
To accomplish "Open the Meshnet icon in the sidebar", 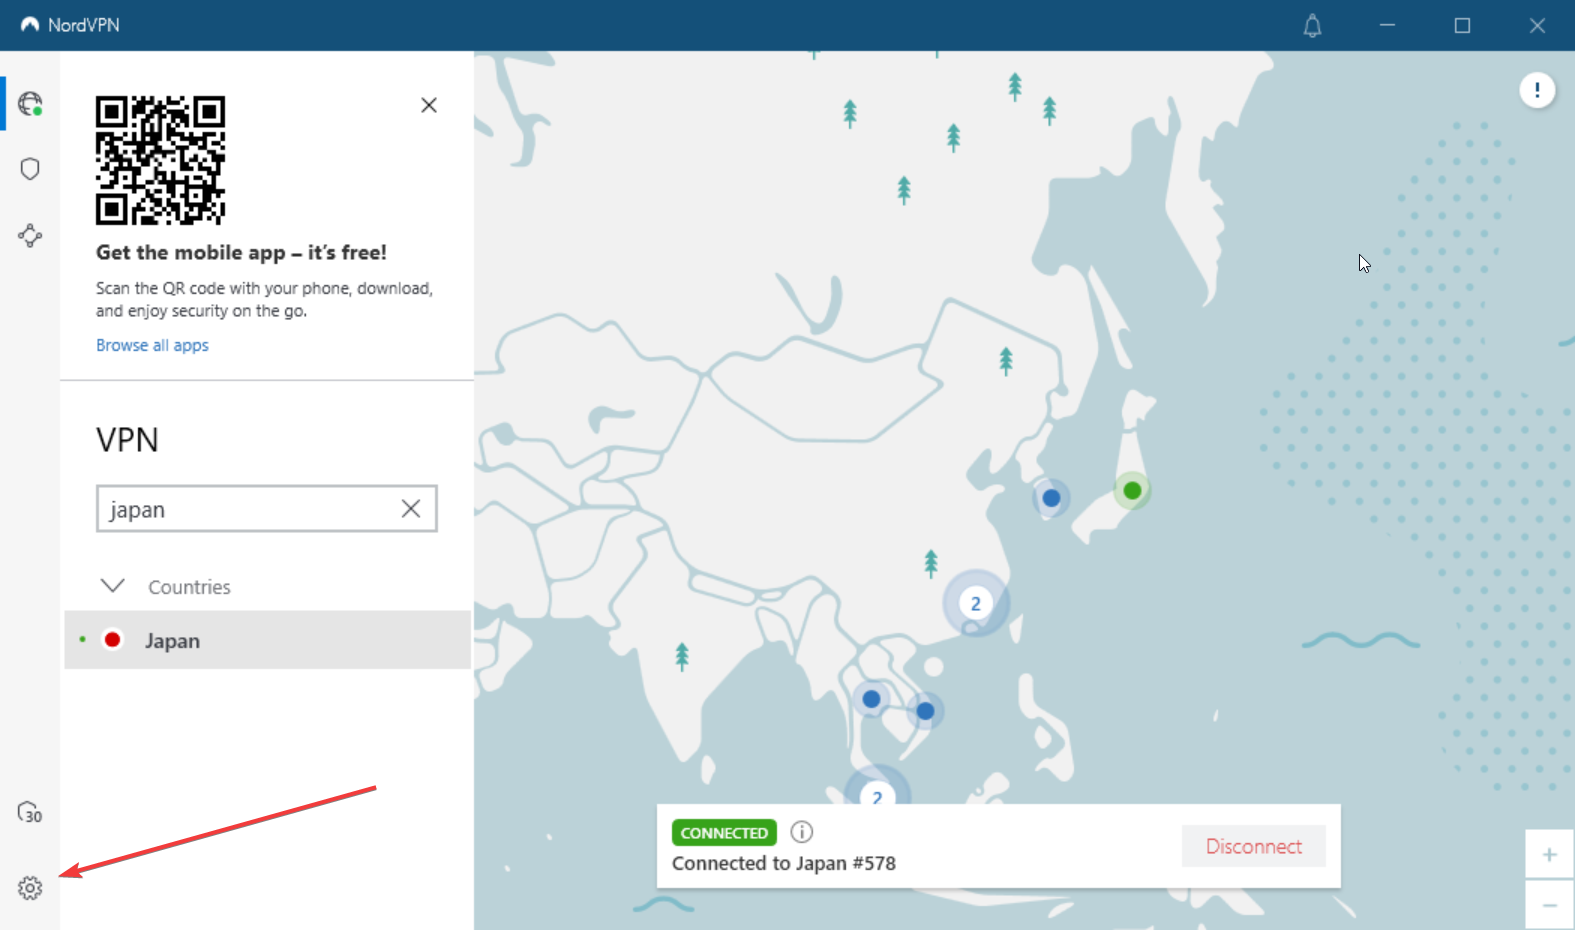I will [30, 235].
